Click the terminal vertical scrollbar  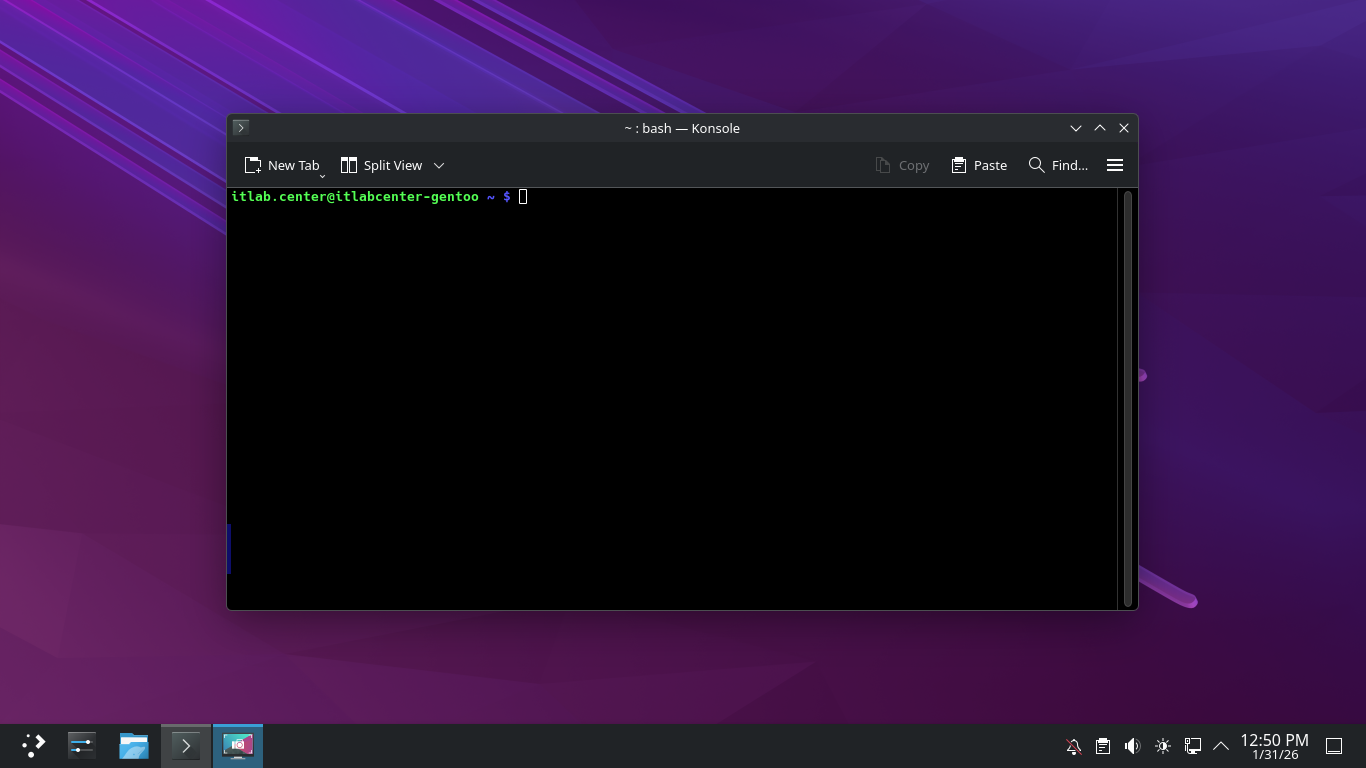click(1128, 398)
